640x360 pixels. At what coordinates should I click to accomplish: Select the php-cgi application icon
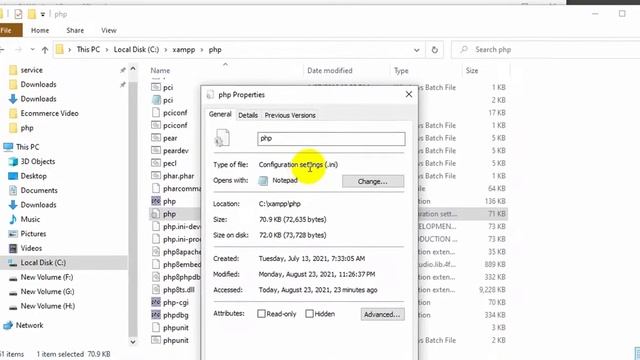tap(156, 302)
